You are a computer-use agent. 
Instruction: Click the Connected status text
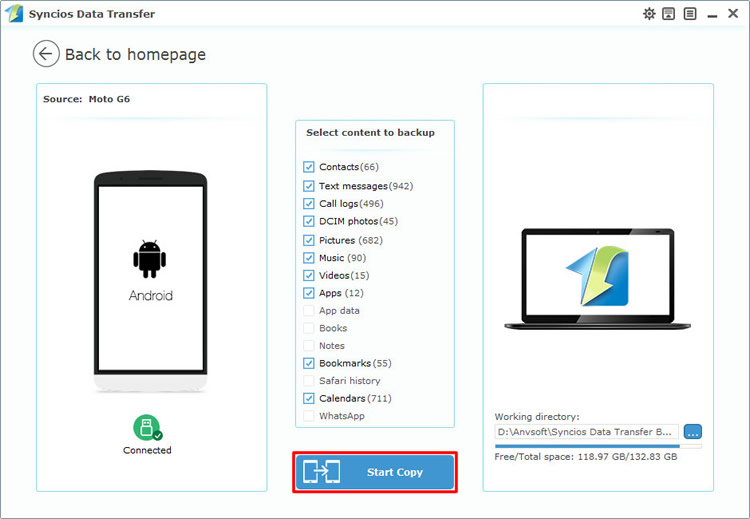tap(147, 450)
